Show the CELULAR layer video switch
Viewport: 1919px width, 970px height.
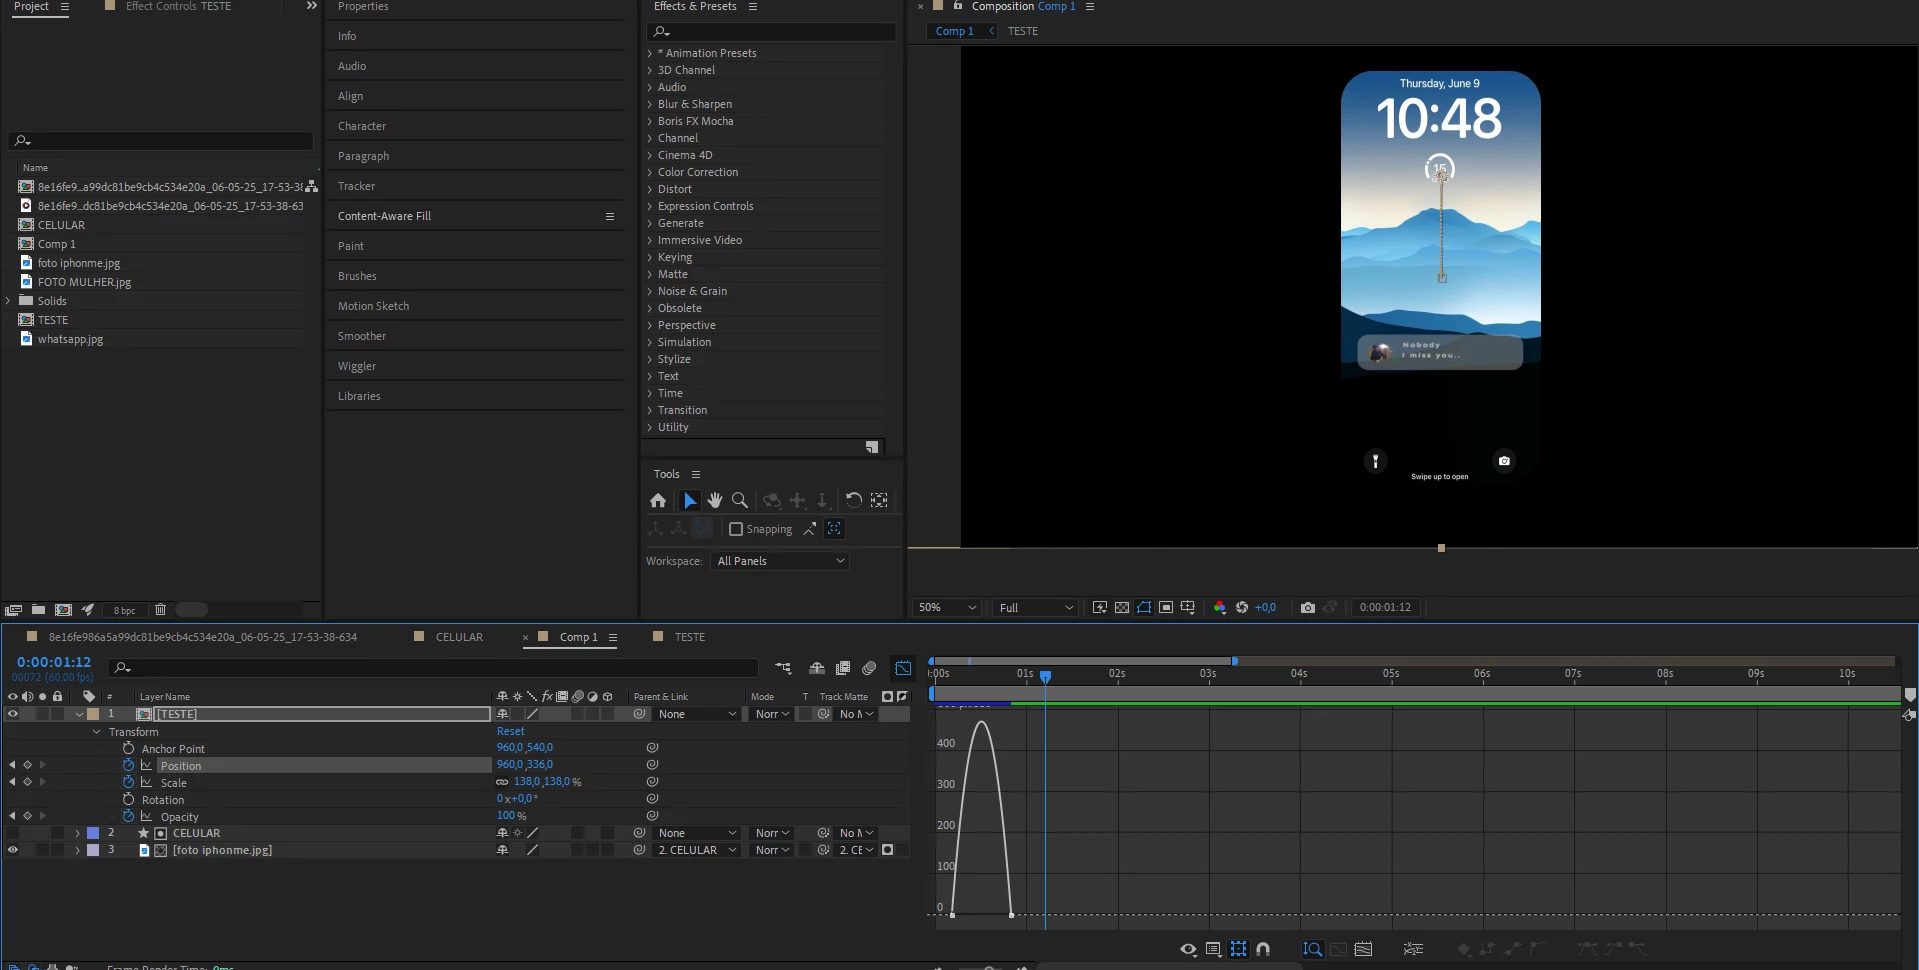tap(12, 833)
